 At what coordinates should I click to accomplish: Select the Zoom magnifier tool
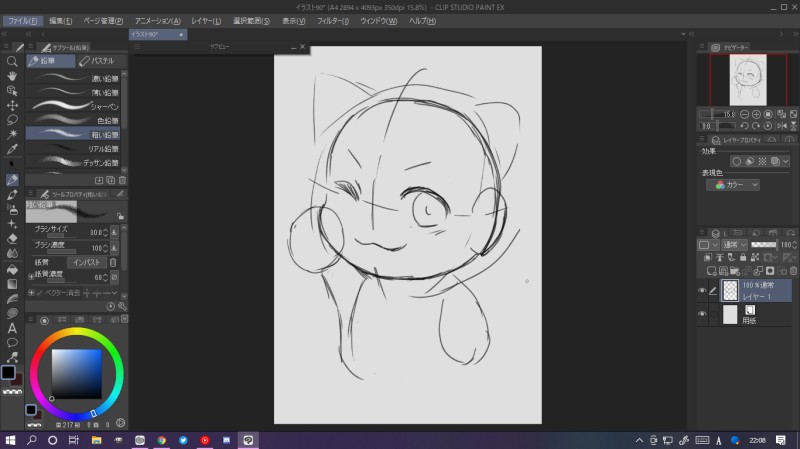pos(12,61)
